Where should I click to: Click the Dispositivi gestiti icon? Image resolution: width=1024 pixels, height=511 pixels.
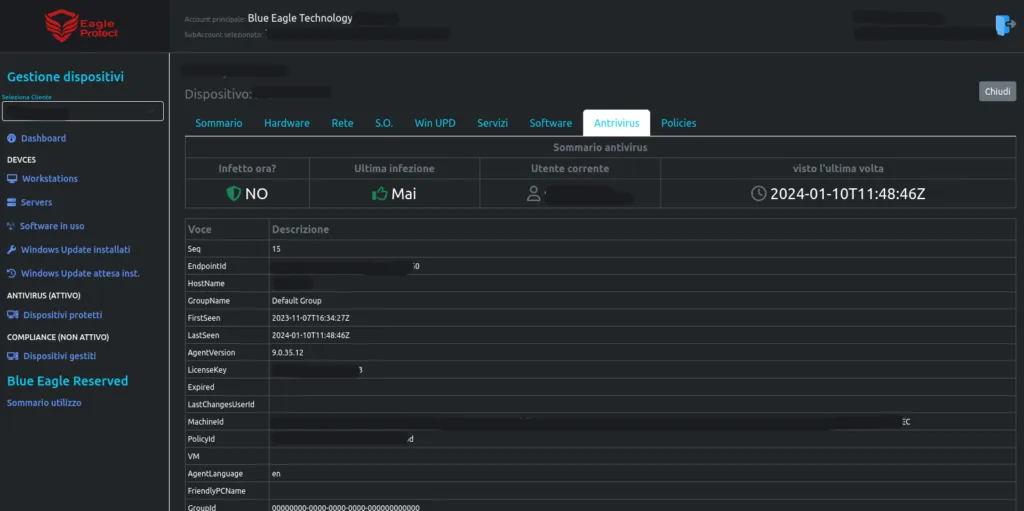coord(12,356)
